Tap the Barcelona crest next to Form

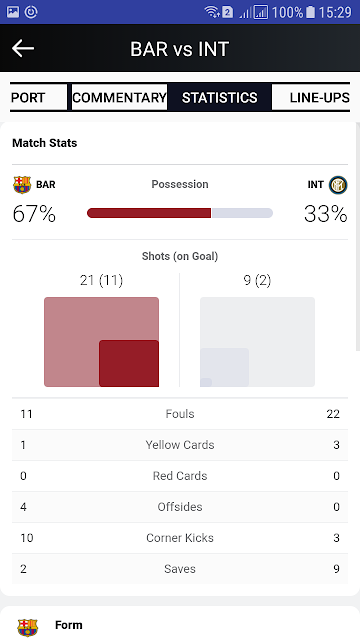pos(27,627)
